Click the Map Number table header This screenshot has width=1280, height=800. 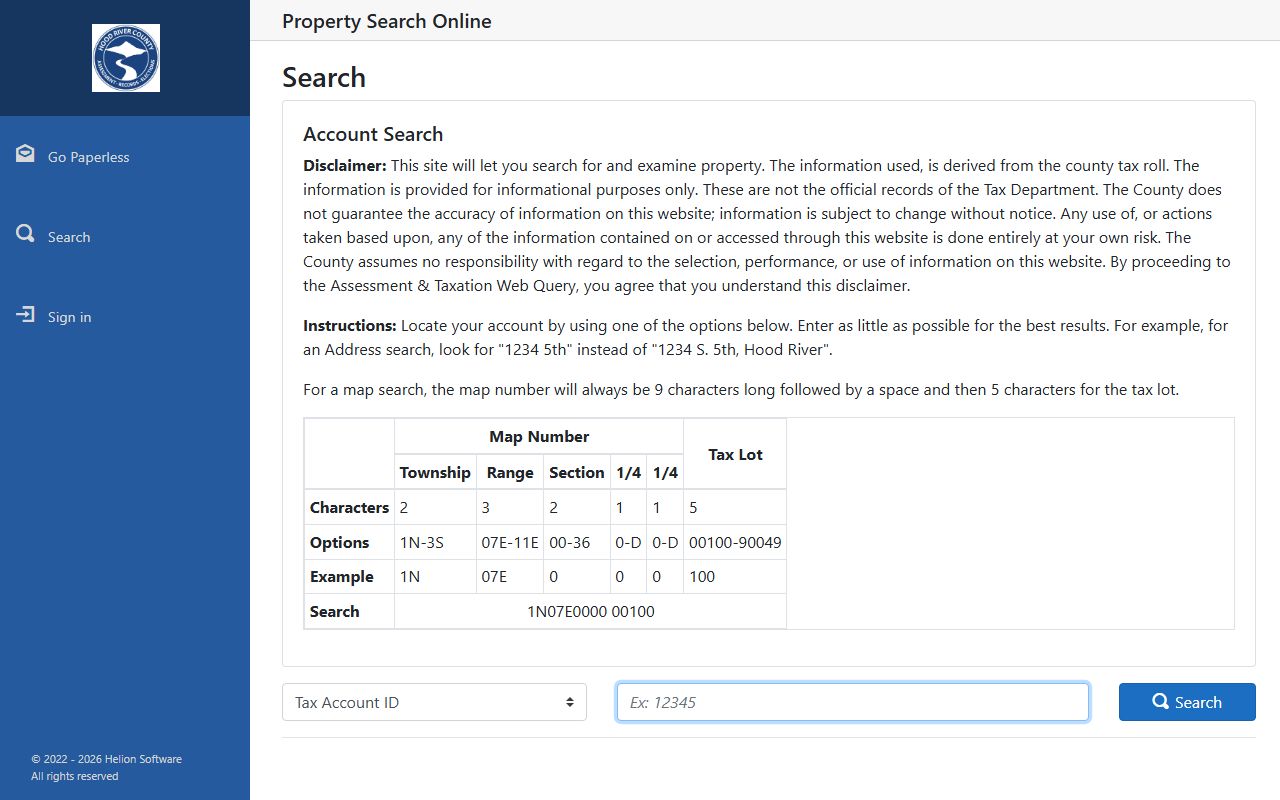(x=539, y=436)
